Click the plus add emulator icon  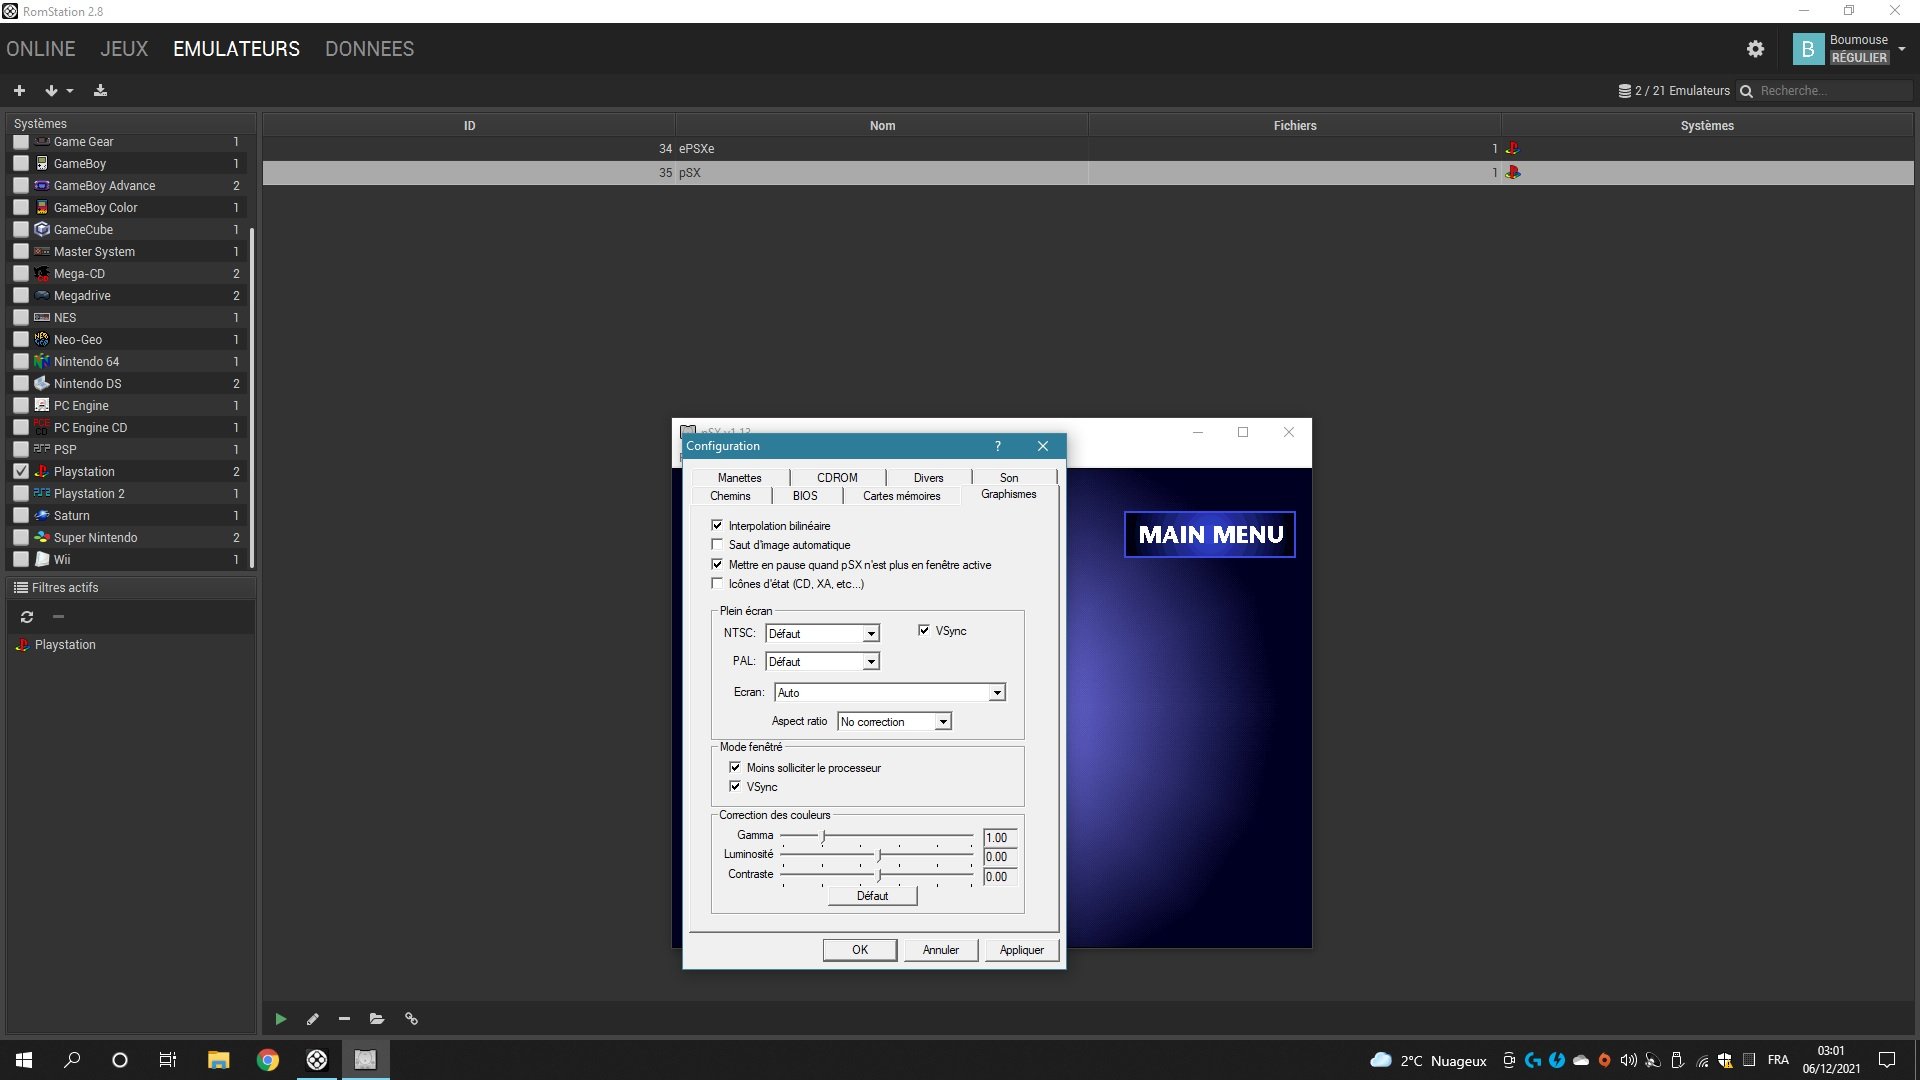[19, 90]
